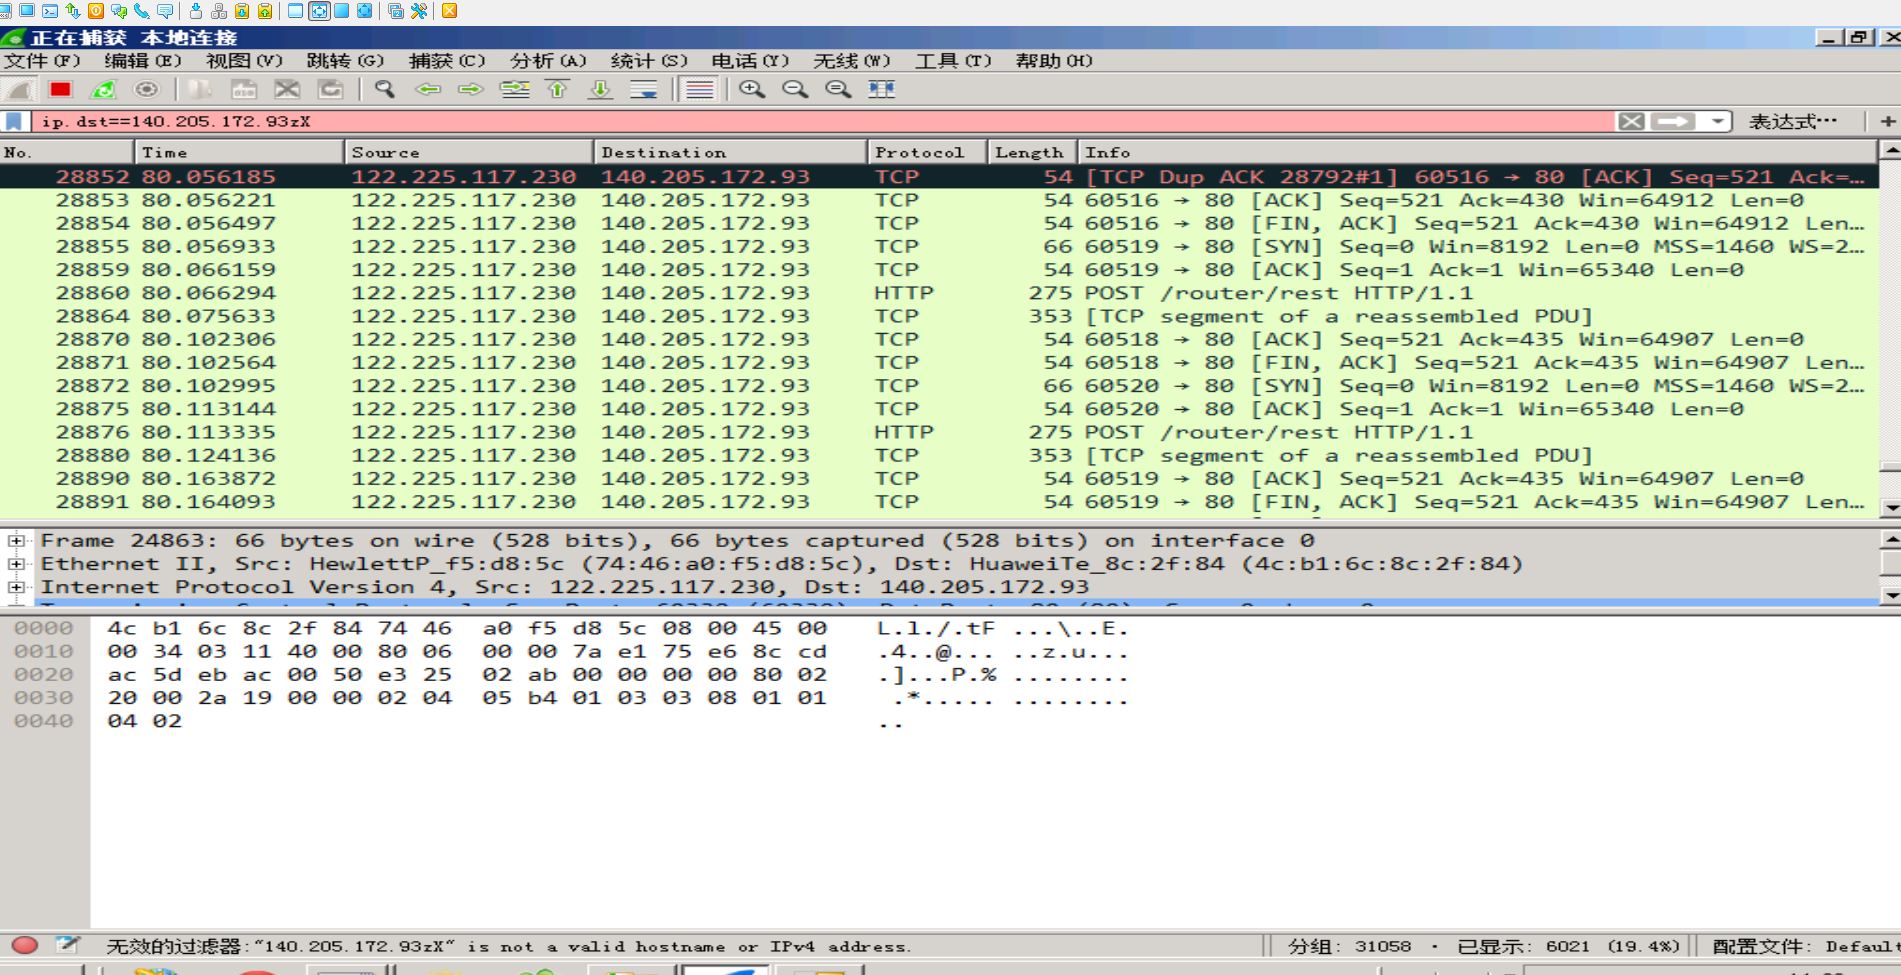Jump to the last packet

[600, 89]
